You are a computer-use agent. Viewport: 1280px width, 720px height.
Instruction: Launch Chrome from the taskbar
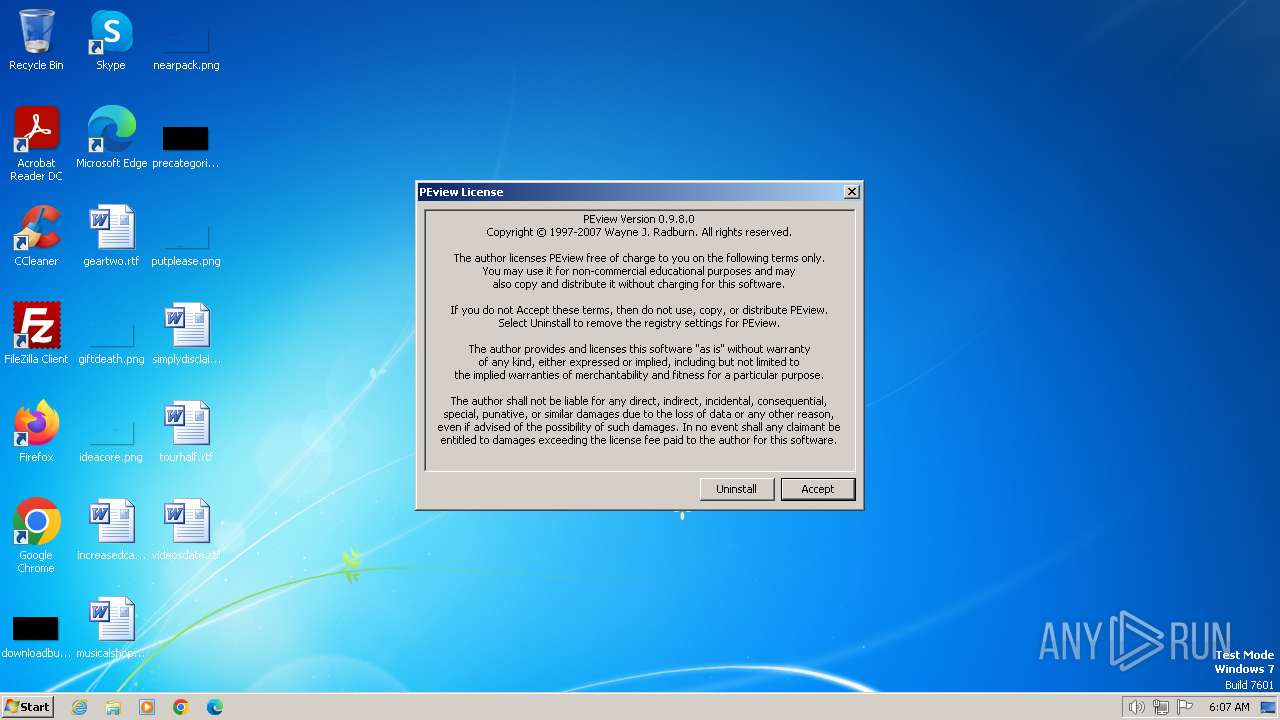point(181,707)
